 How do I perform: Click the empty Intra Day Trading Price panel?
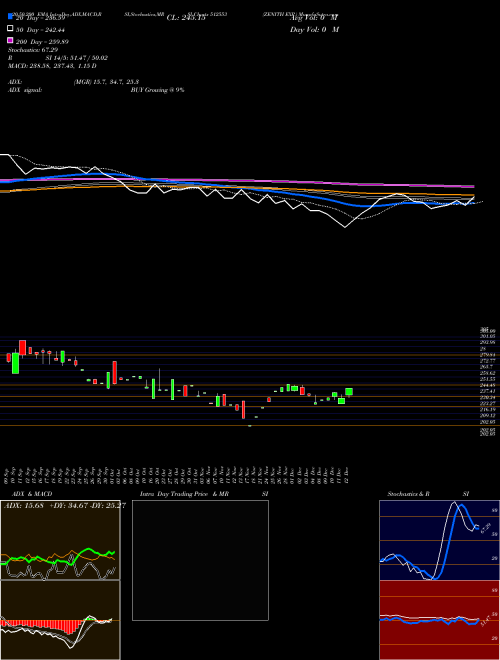click(x=200, y=560)
